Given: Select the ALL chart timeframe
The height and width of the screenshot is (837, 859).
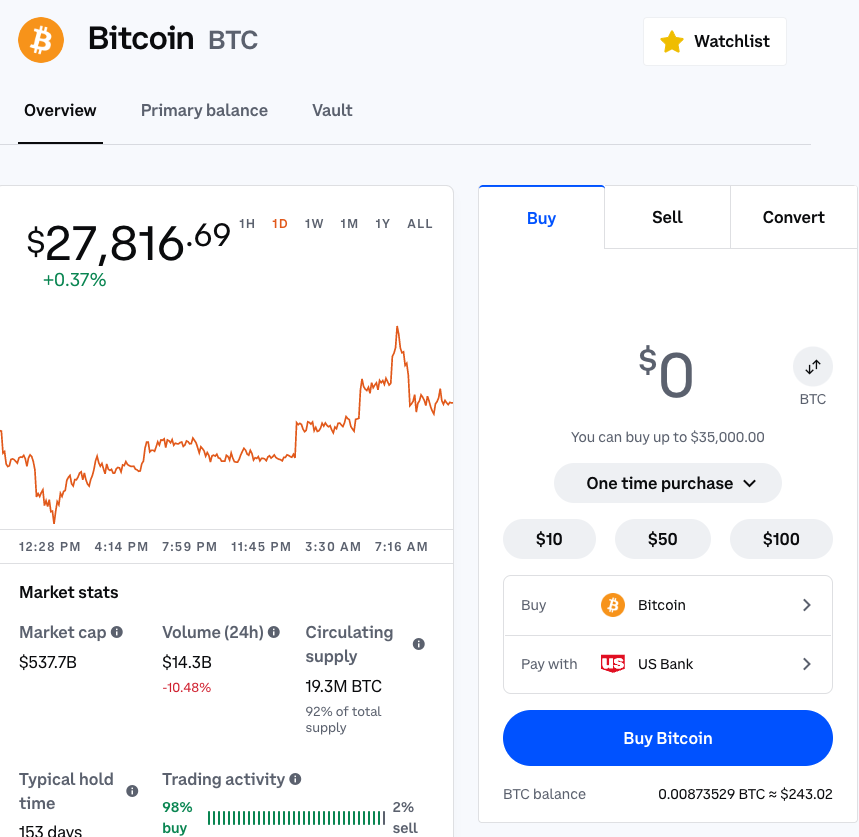Looking at the screenshot, I should pyautogui.click(x=419, y=224).
